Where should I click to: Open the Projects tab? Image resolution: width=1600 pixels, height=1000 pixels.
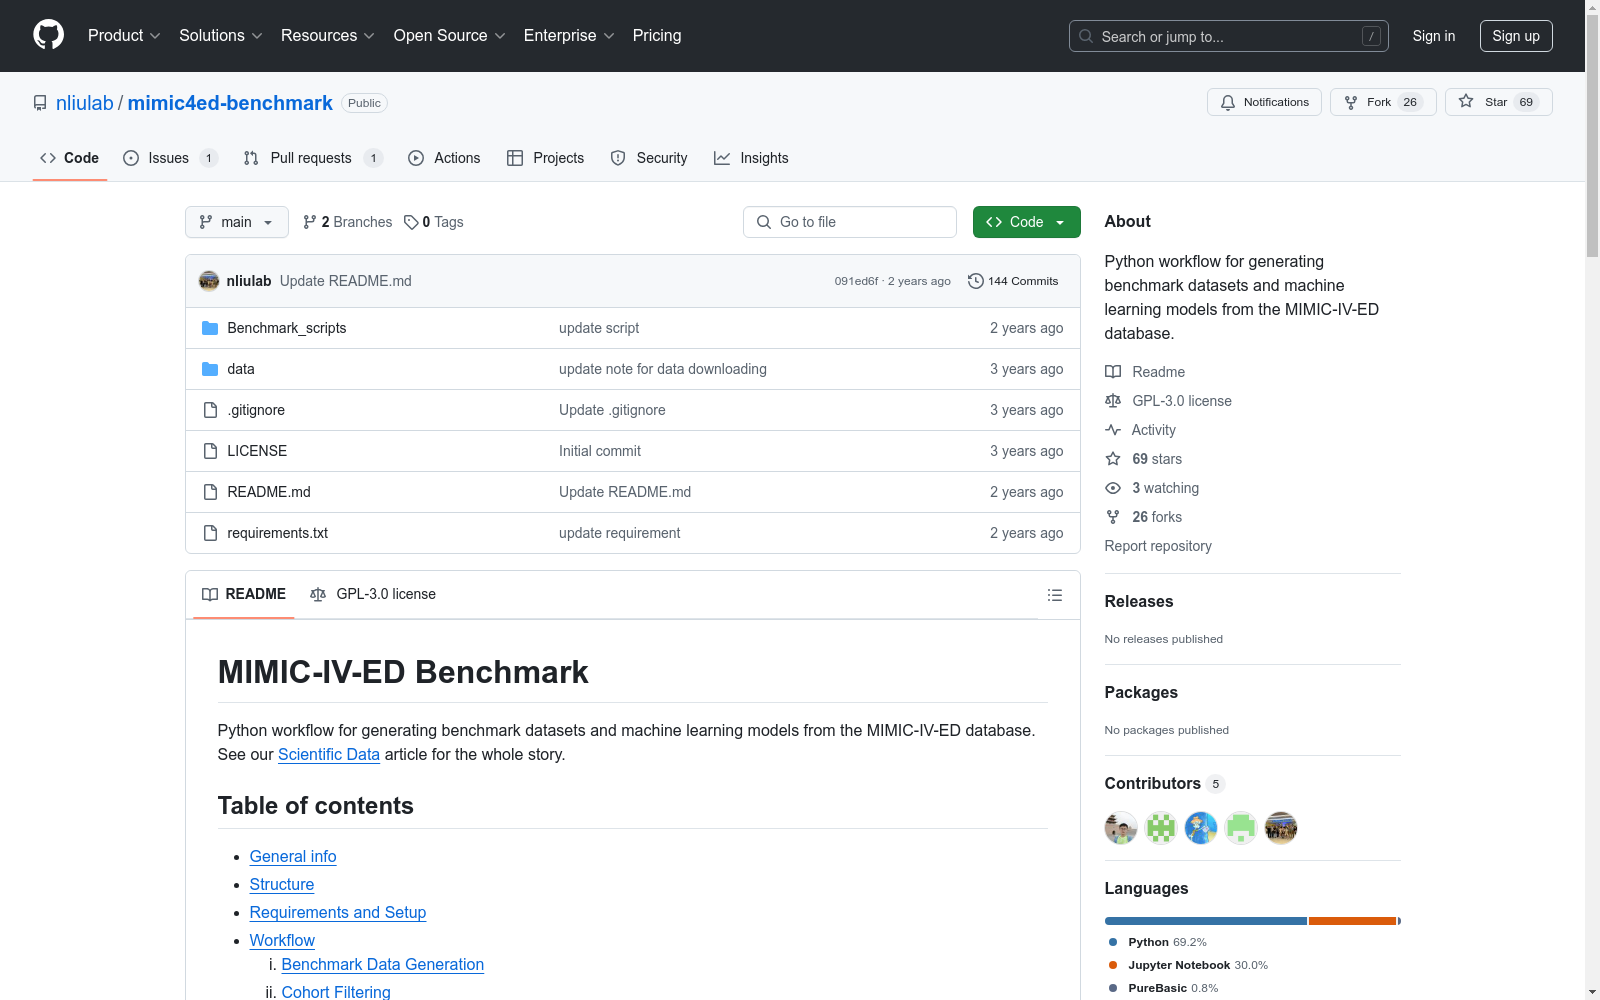tap(545, 158)
